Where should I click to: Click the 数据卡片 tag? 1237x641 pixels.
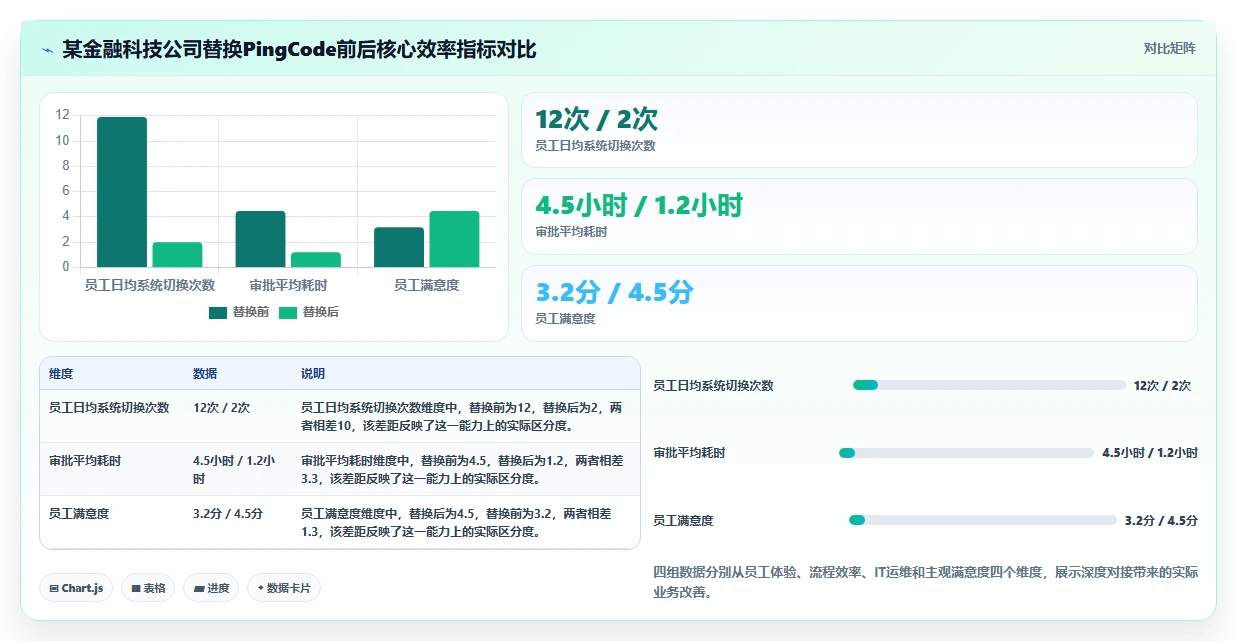pos(284,588)
